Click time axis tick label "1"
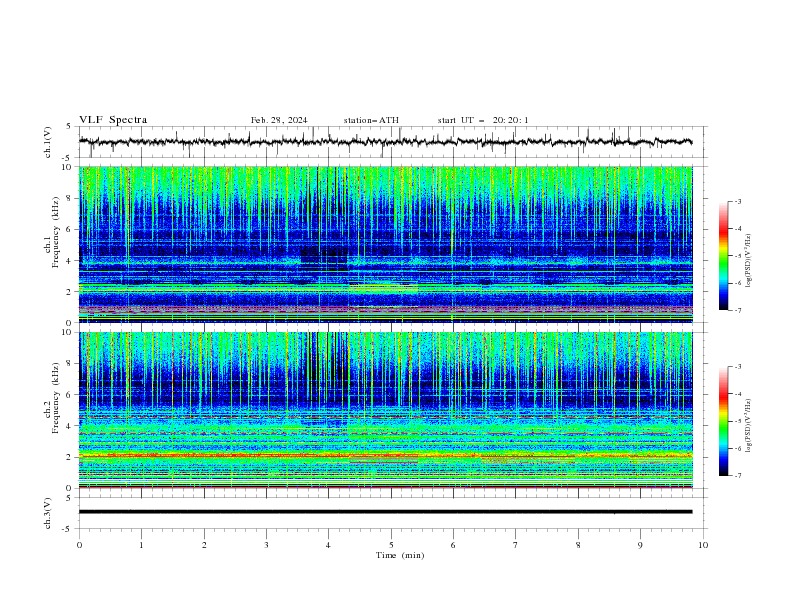The width and height of the screenshot is (792, 612). [x=141, y=545]
